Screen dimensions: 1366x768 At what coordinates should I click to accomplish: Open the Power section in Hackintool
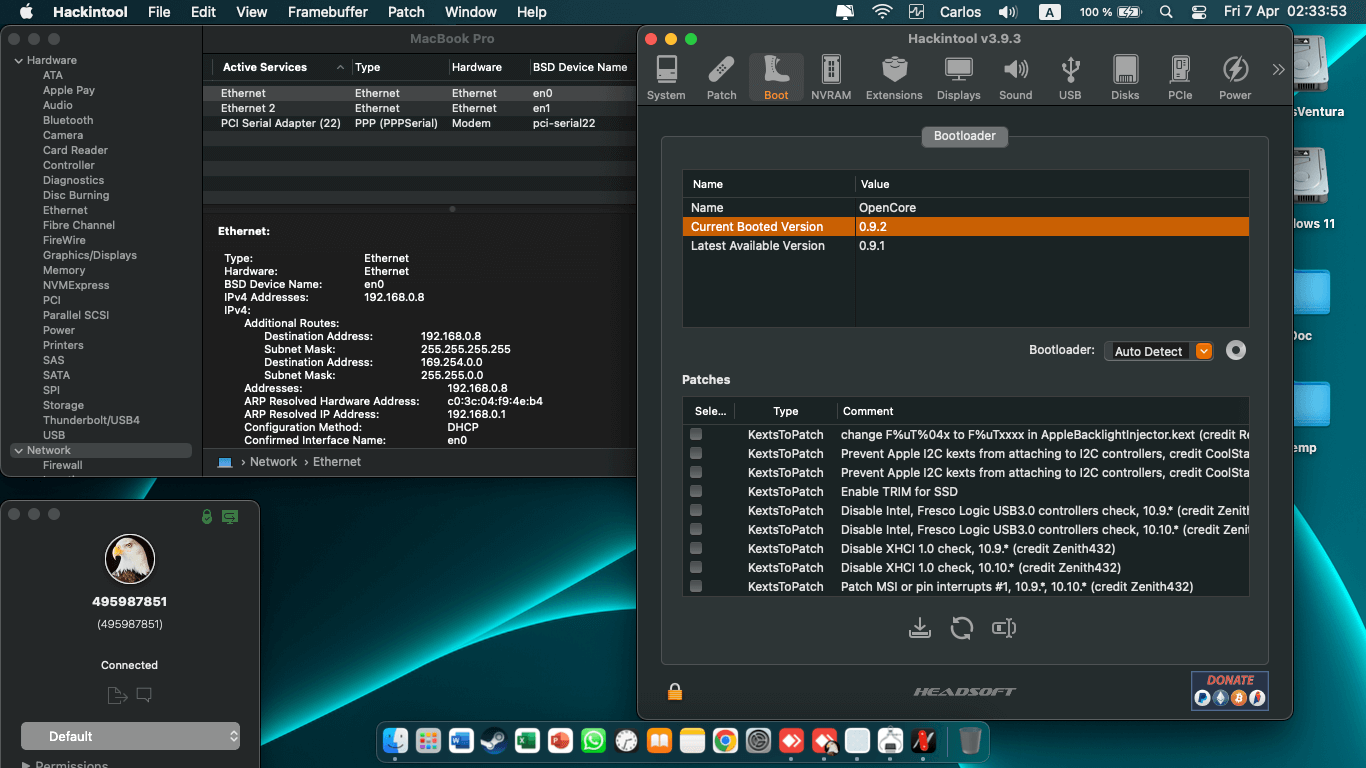tap(1235, 78)
